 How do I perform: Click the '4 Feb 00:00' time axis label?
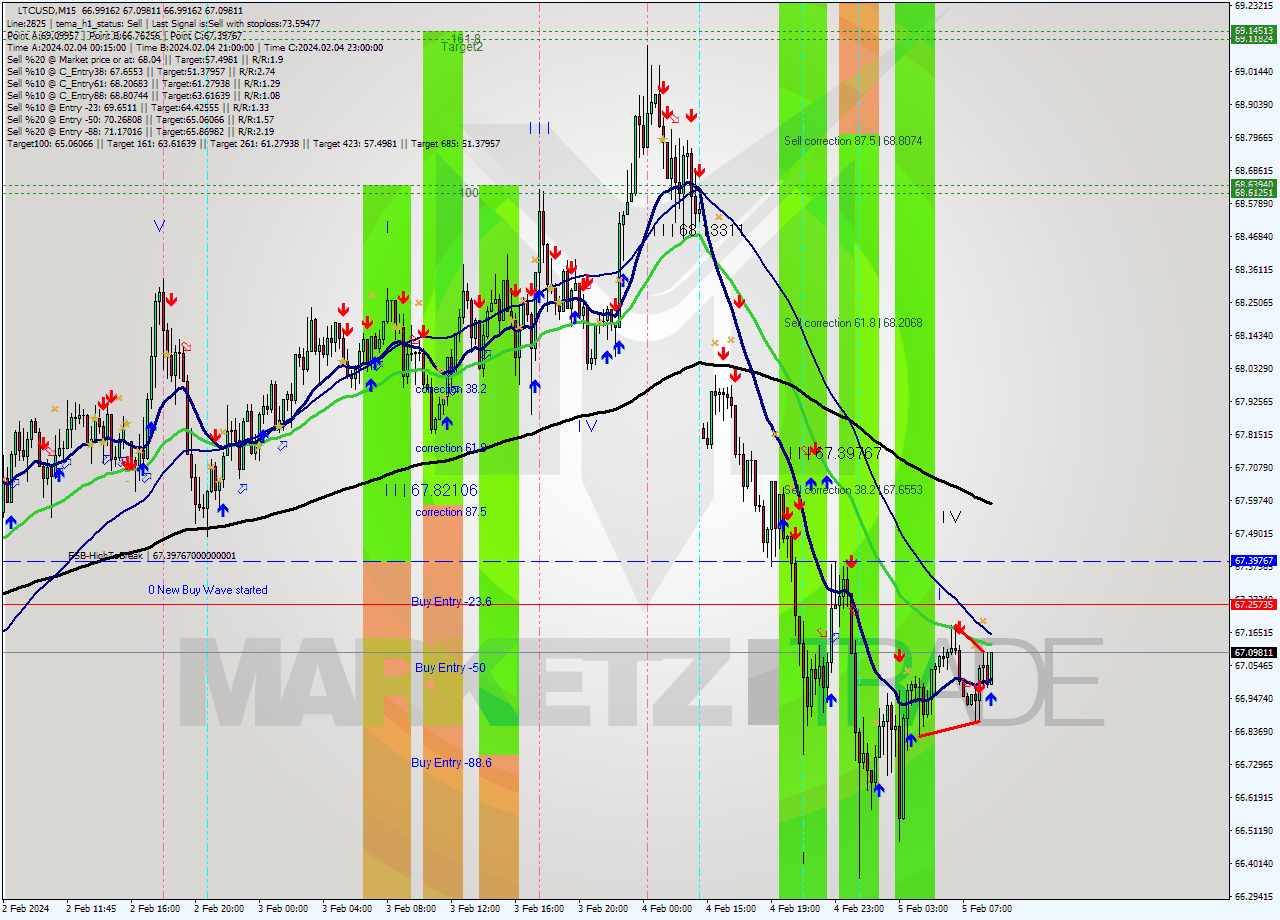click(x=667, y=909)
